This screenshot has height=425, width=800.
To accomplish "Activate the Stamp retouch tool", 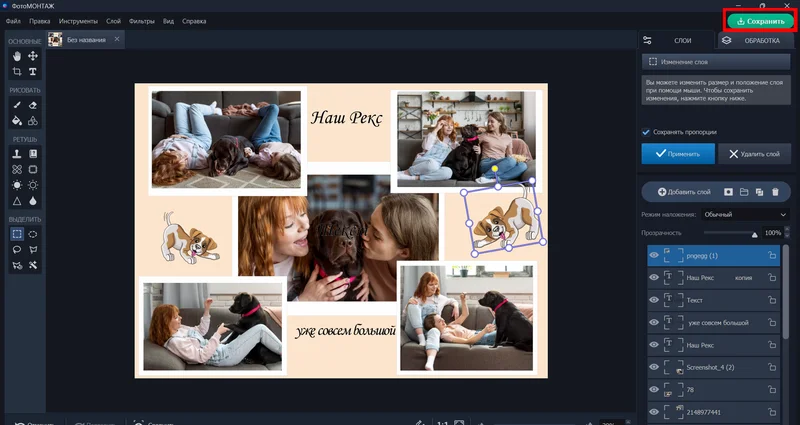I will (x=17, y=155).
